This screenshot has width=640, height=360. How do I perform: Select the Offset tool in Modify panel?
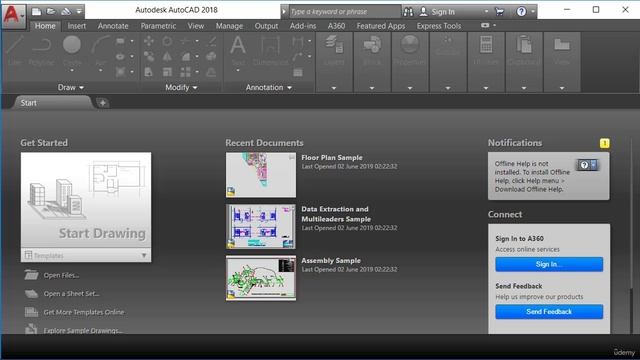pos(211,72)
